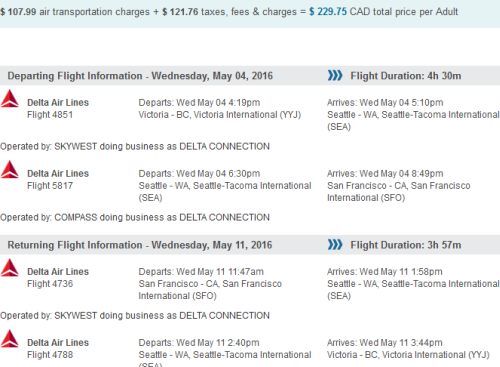Click Delta Air Lines name for Flight 4736
500x367 pixels.
click(58, 271)
